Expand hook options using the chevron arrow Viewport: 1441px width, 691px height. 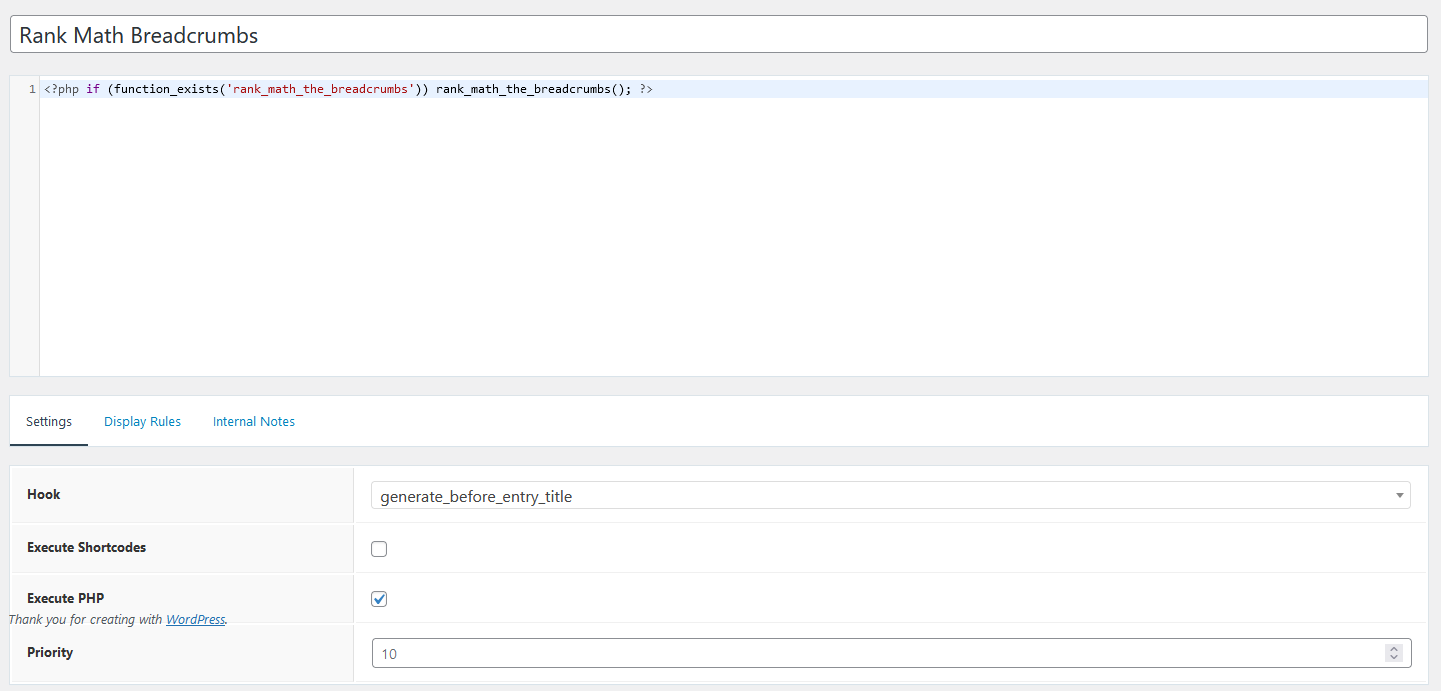(1398, 495)
